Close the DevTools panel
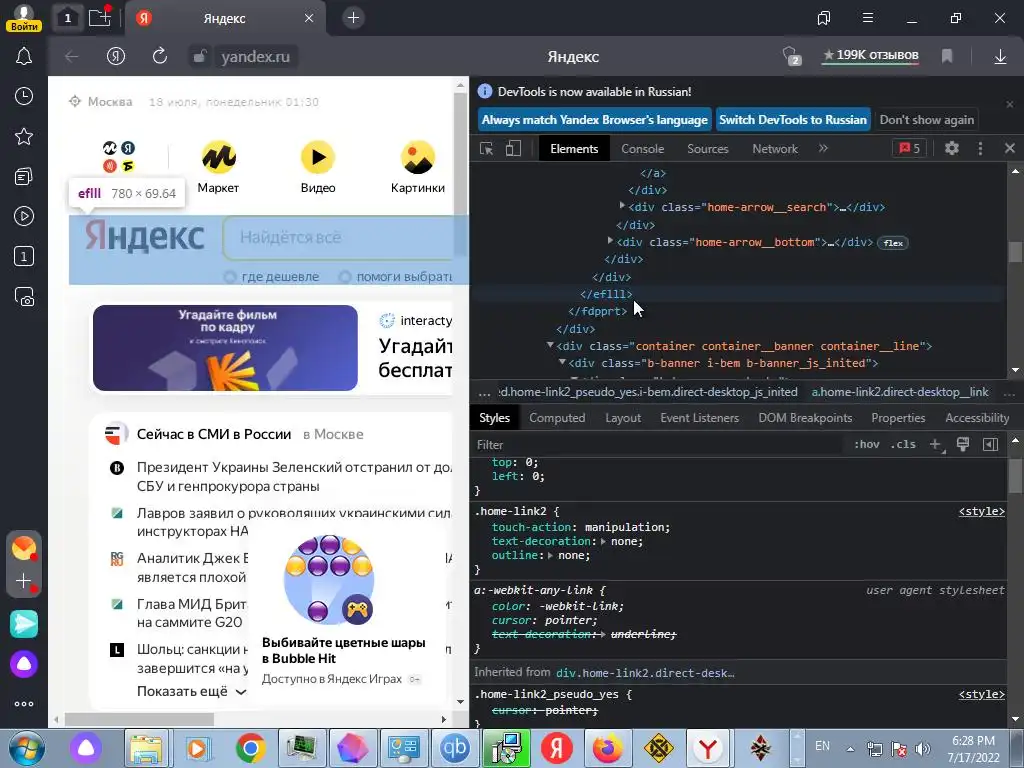This screenshot has width=1024, height=768. point(1010,149)
